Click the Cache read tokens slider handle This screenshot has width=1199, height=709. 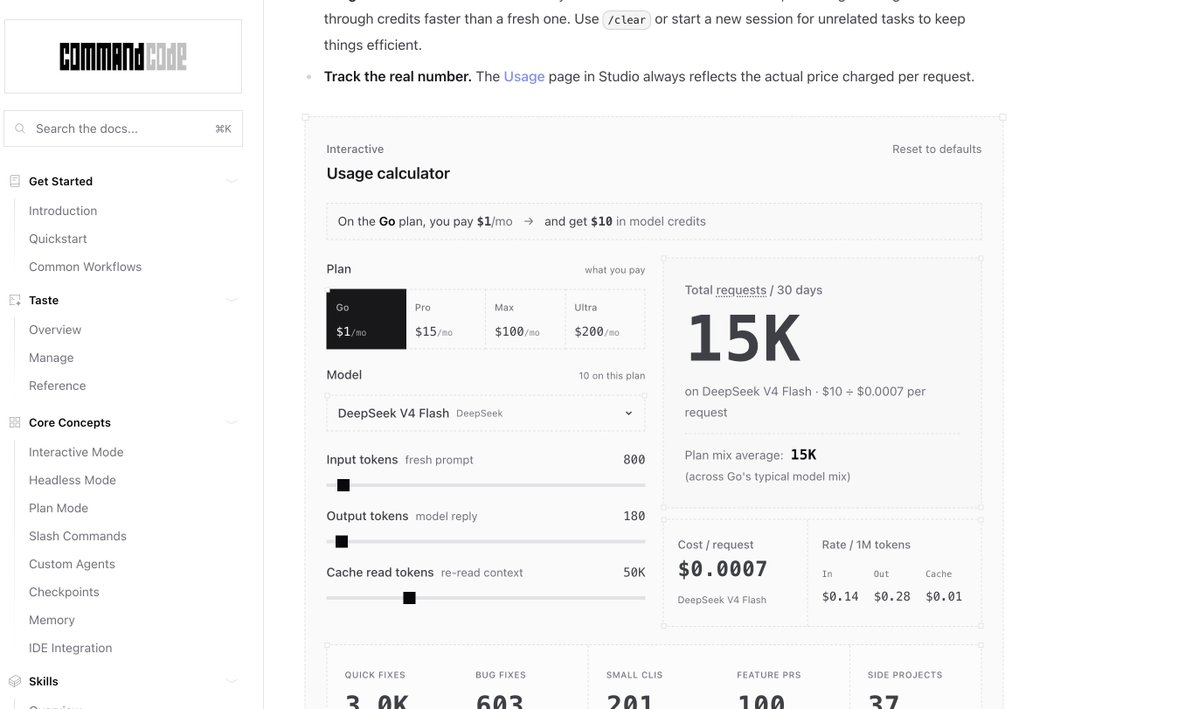coord(409,598)
